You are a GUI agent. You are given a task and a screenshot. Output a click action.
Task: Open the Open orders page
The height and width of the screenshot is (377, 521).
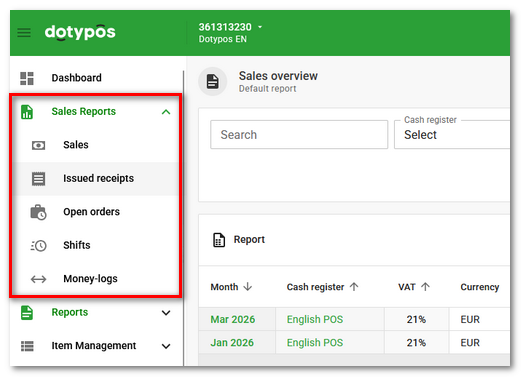(91, 212)
